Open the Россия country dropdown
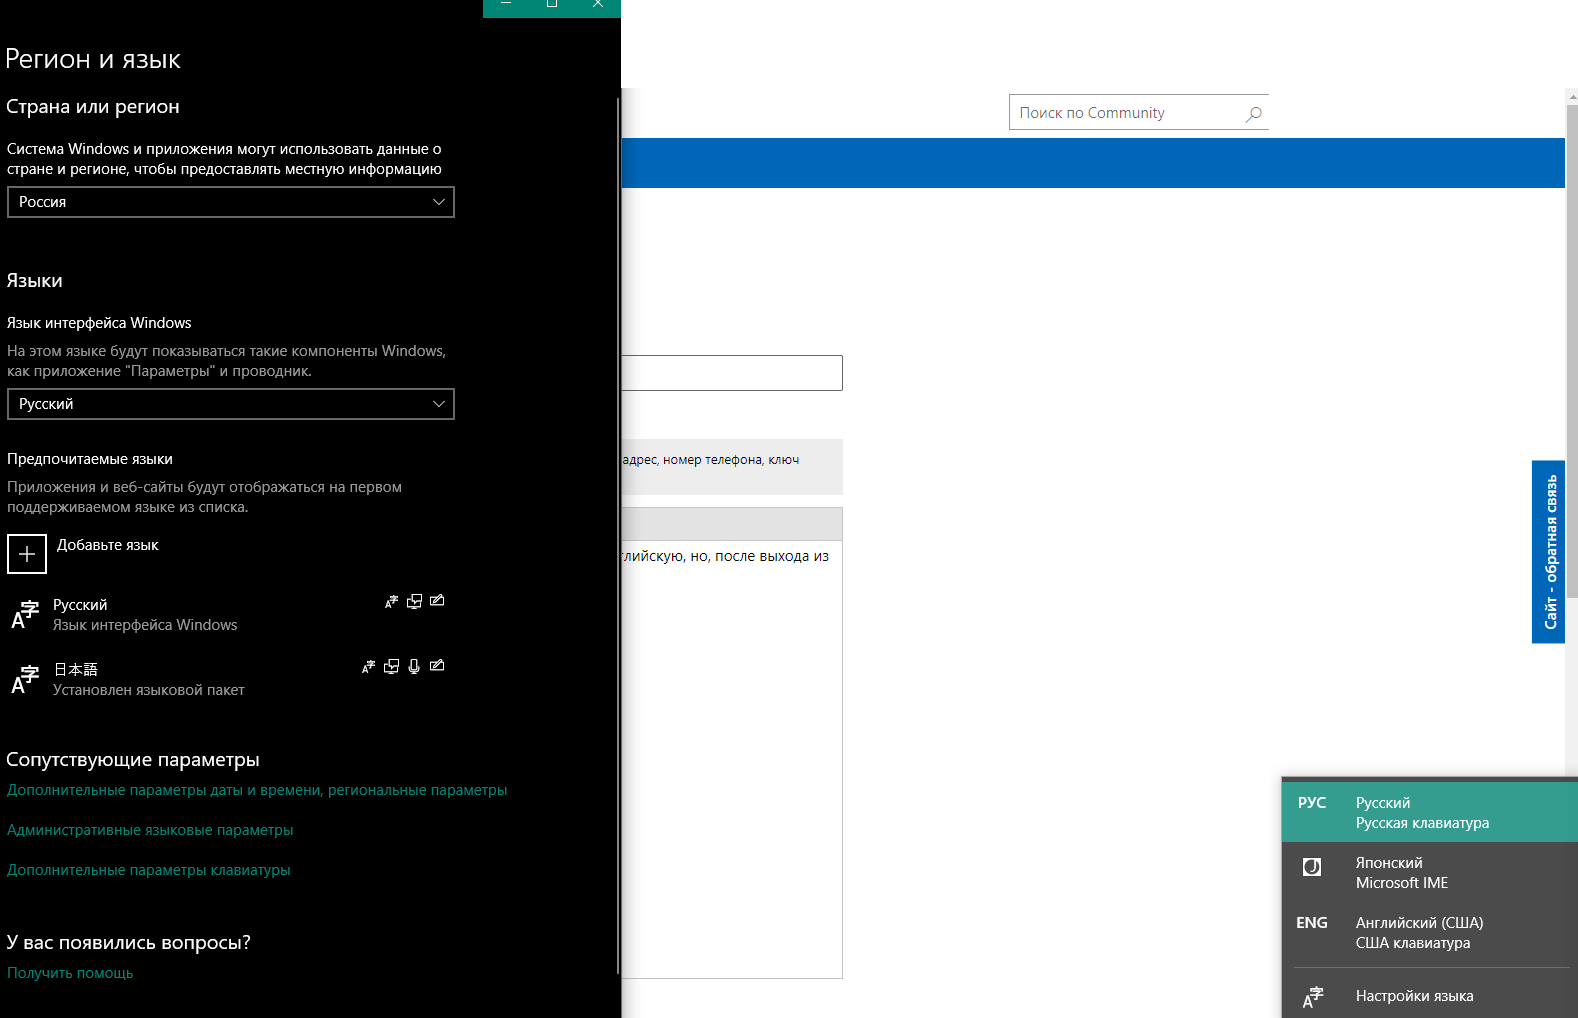The height and width of the screenshot is (1018, 1578). [230, 202]
